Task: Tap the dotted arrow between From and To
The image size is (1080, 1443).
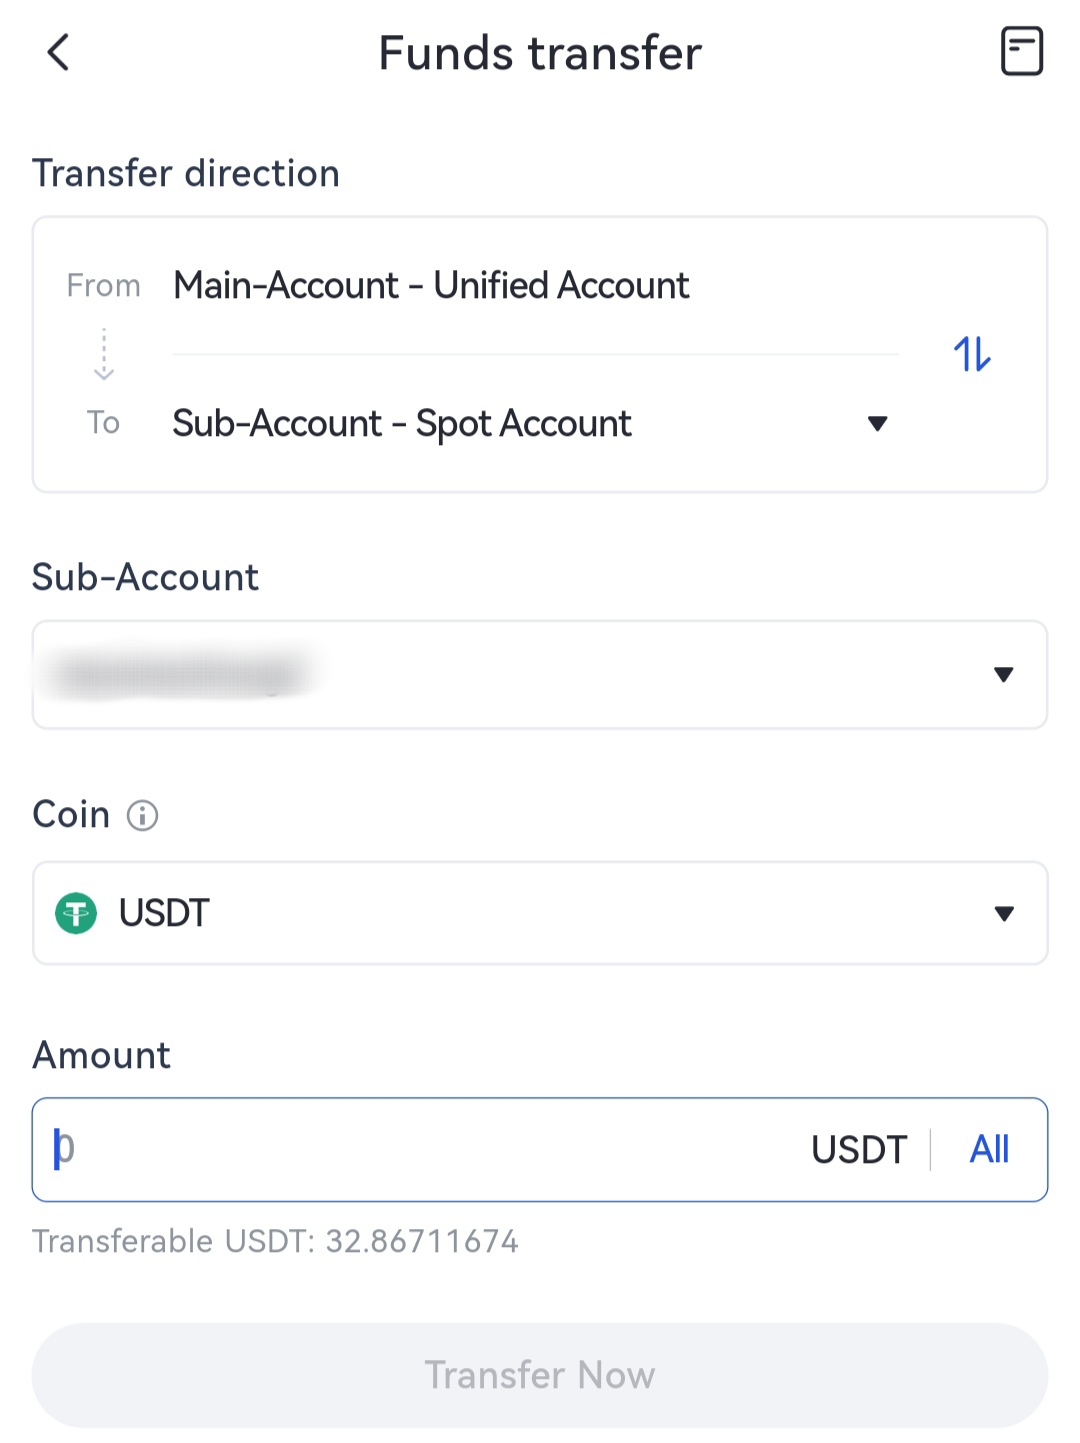Action: coord(104,354)
